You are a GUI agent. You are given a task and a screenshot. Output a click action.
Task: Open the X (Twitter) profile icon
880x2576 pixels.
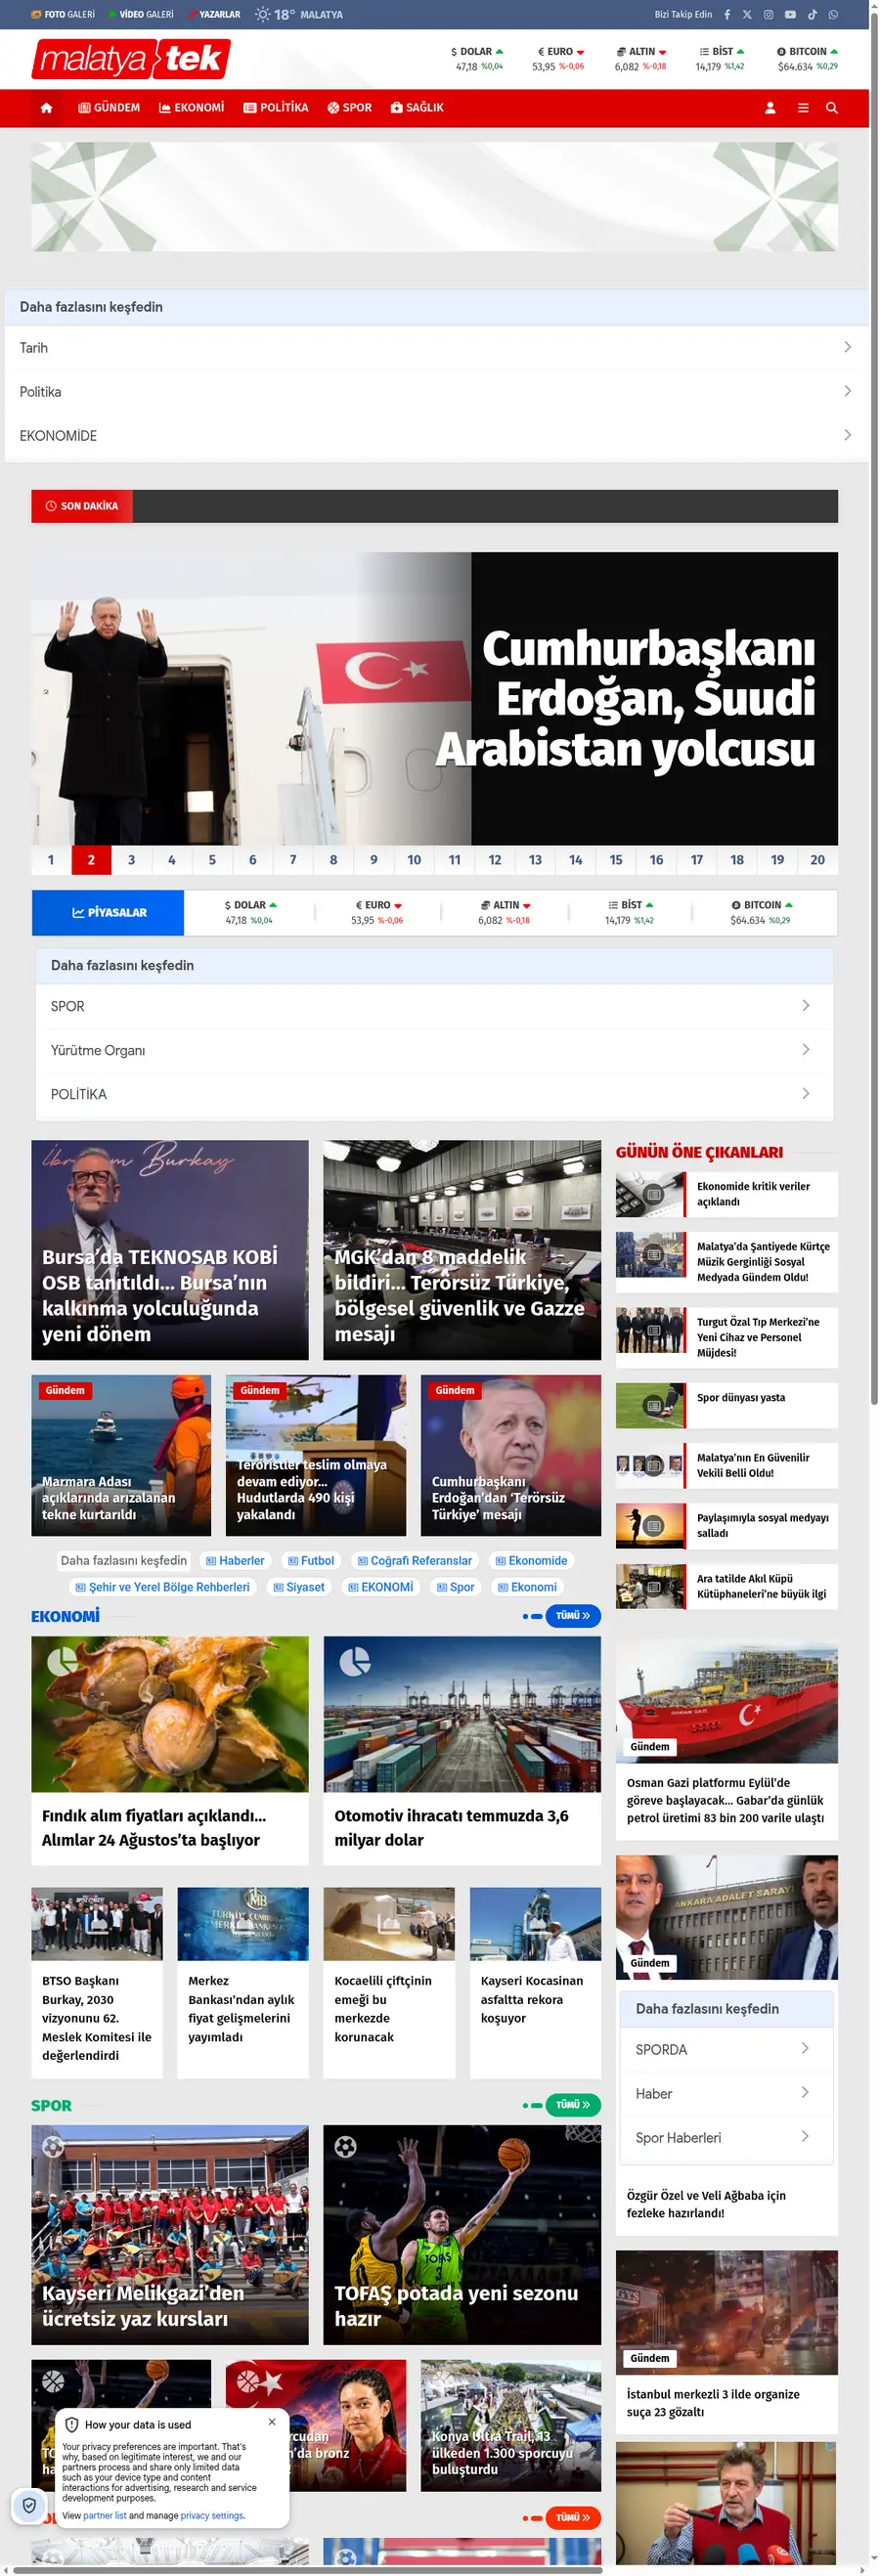point(747,15)
